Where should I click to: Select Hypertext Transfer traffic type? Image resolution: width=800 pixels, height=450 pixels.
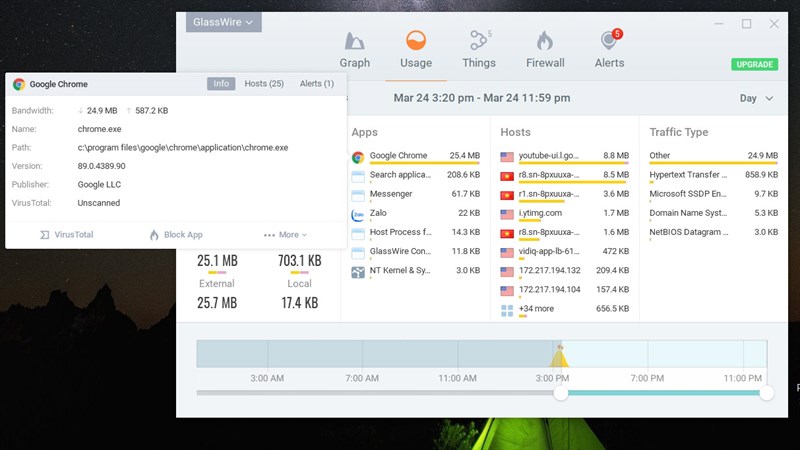pyautogui.click(x=713, y=176)
